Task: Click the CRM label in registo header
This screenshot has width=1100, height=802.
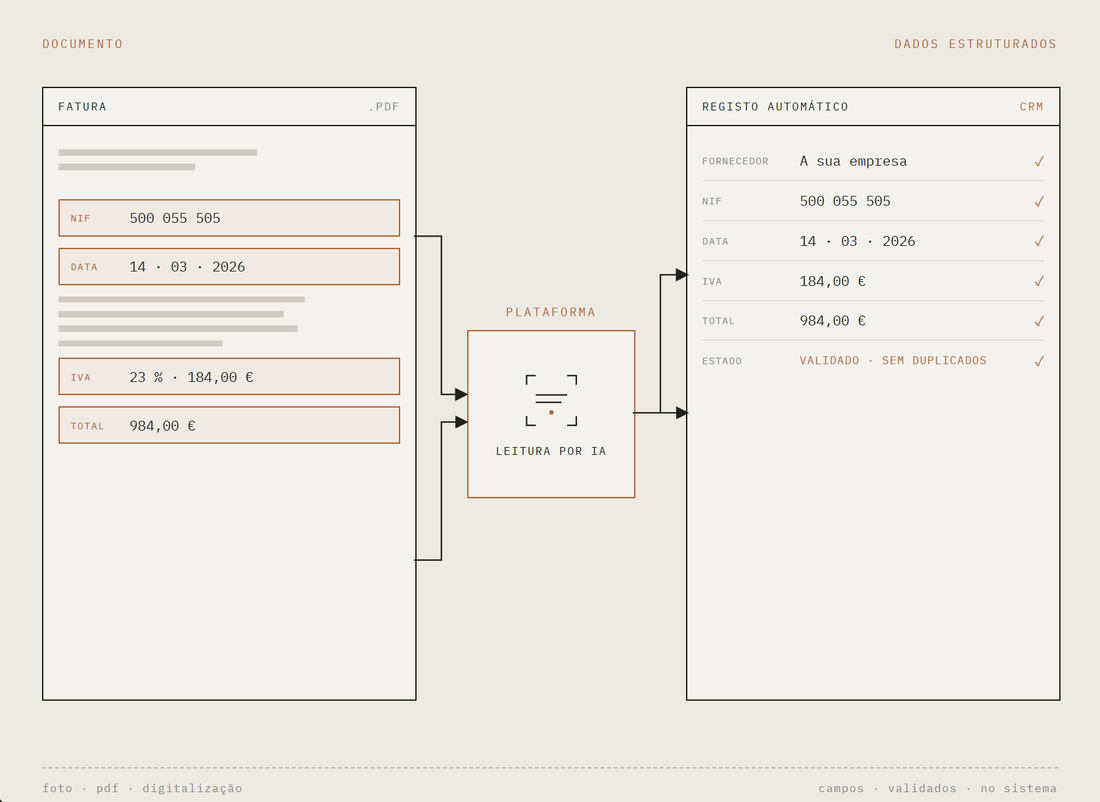Action: [1031, 107]
